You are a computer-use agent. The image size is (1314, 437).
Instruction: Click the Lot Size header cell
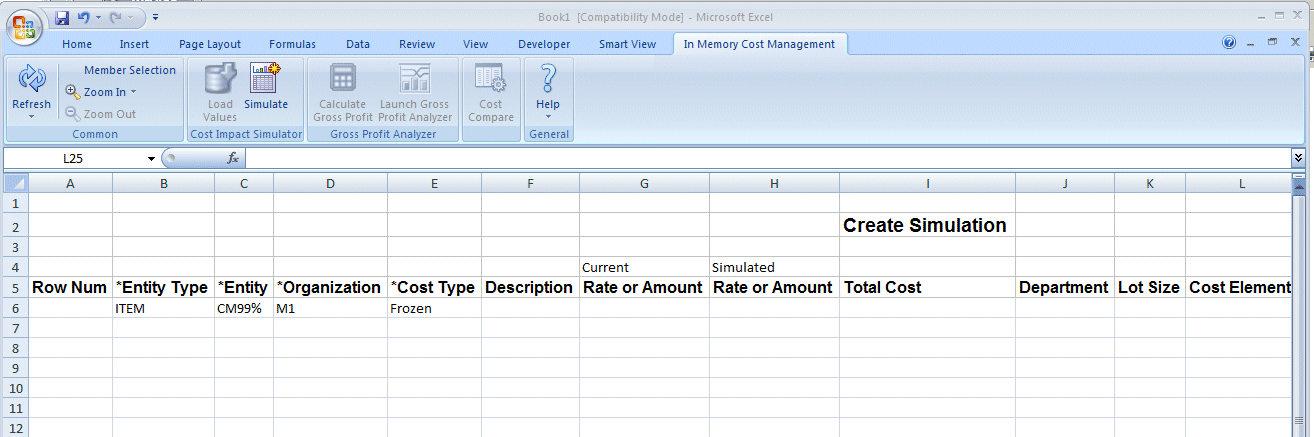click(x=1150, y=287)
